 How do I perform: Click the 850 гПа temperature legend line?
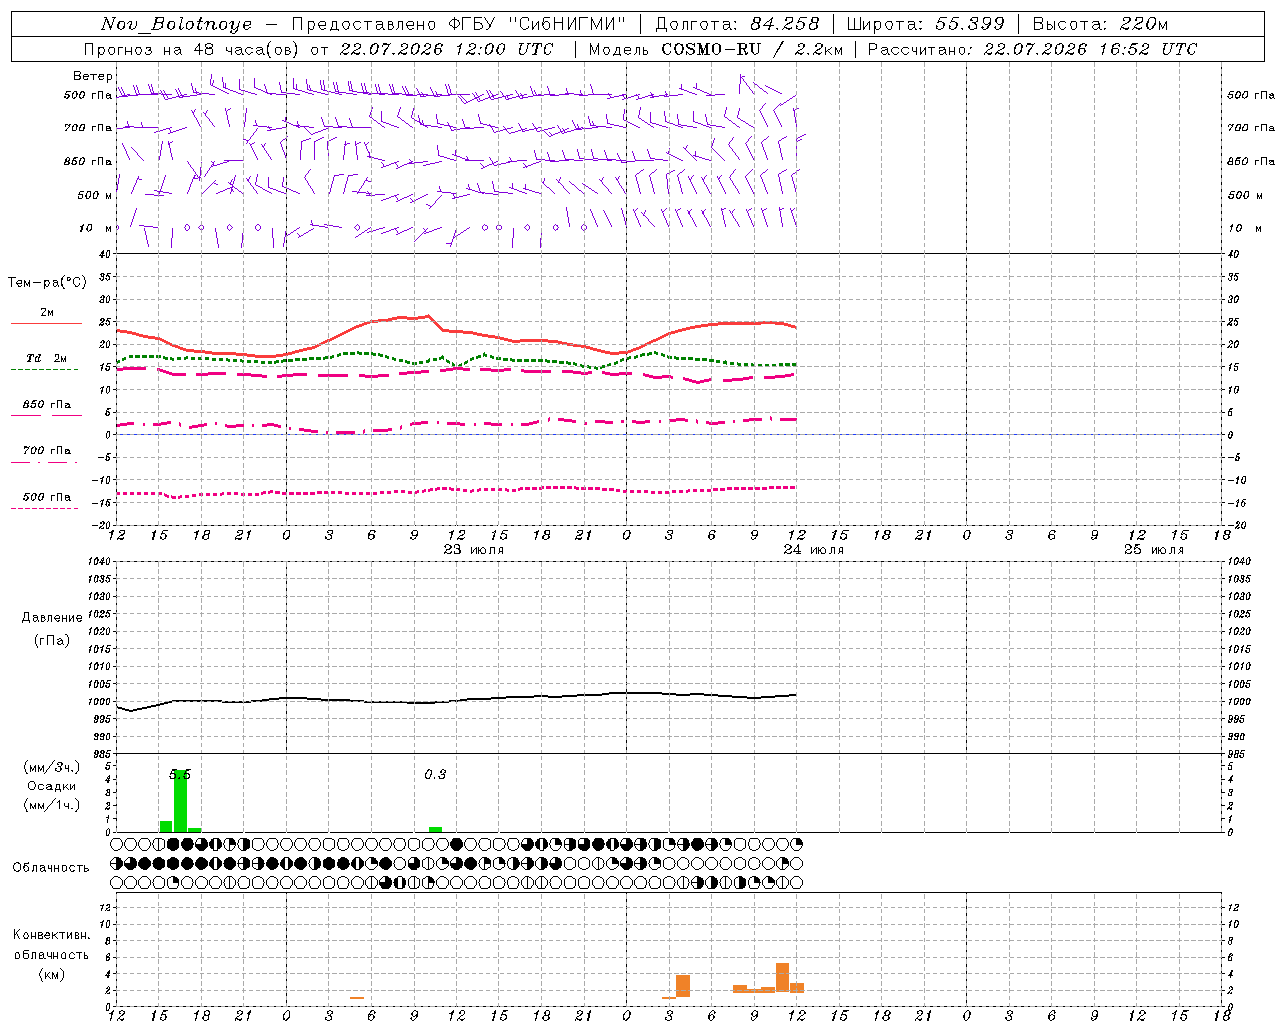pyautogui.click(x=46, y=409)
